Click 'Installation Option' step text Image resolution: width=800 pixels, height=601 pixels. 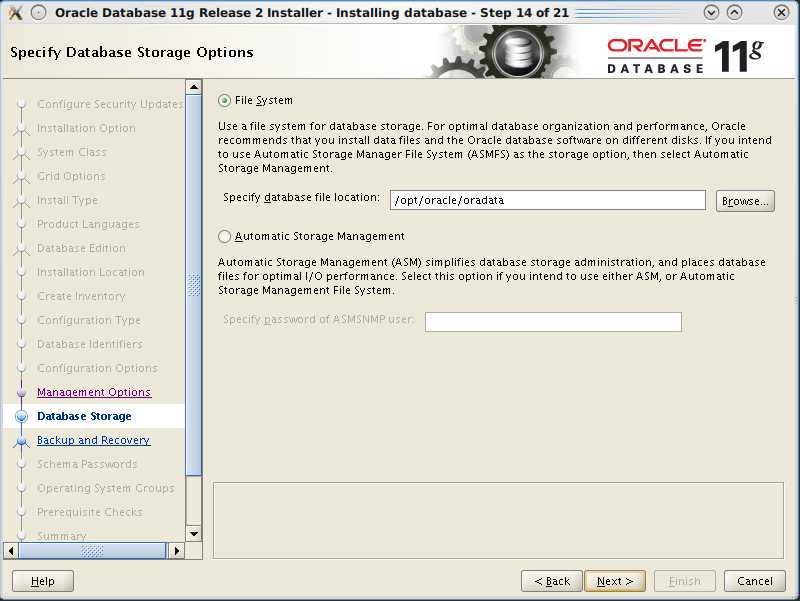pyautogui.click(x=86, y=128)
